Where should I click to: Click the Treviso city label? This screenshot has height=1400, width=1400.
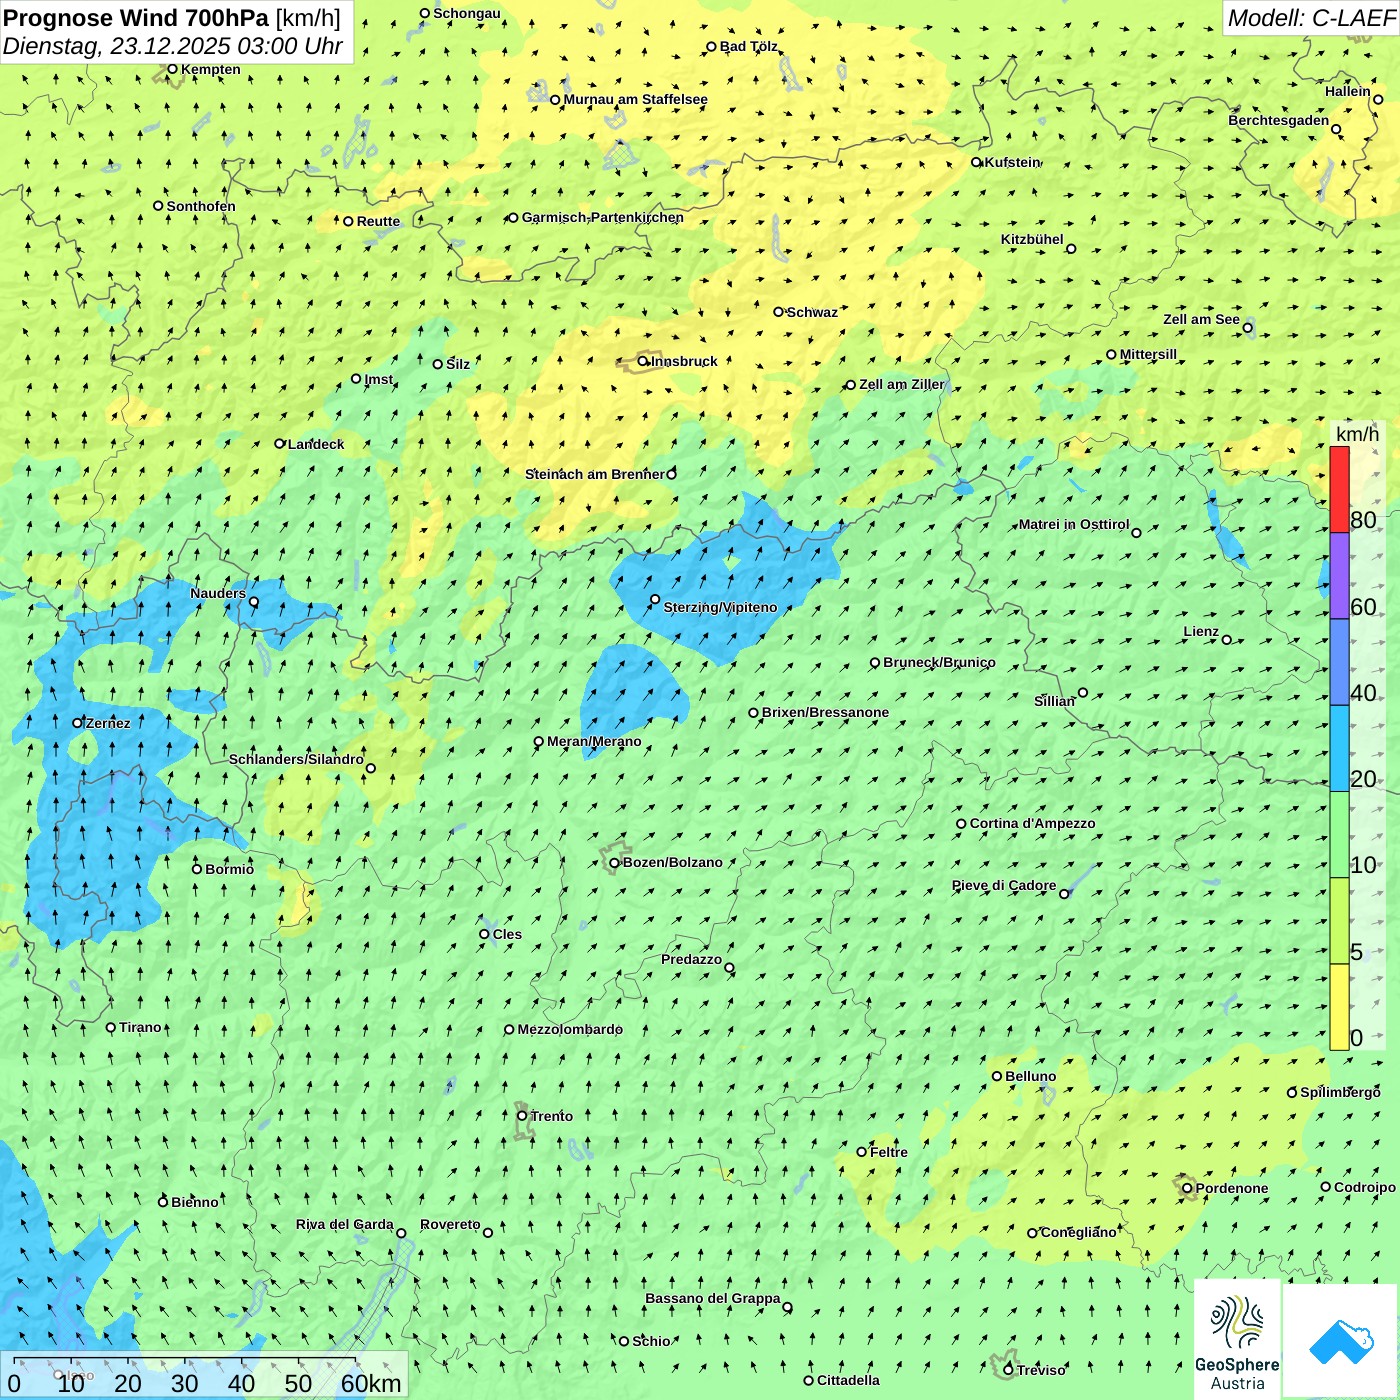pyautogui.click(x=1041, y=1370)
